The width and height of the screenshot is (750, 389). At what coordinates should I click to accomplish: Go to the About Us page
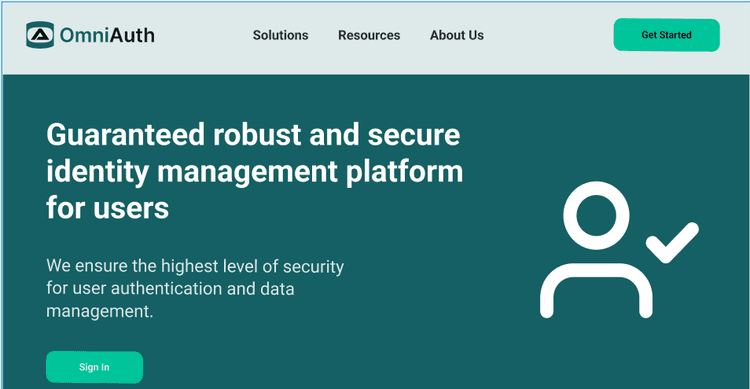[x=457, y=35]
